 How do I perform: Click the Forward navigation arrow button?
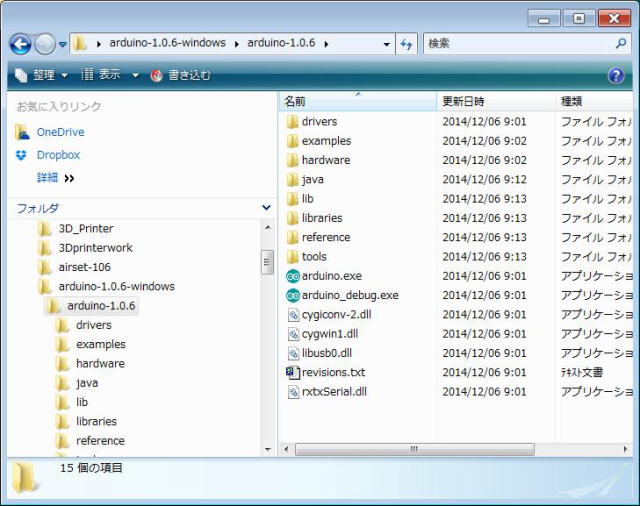pyautogui.click(x=44, y=44)
